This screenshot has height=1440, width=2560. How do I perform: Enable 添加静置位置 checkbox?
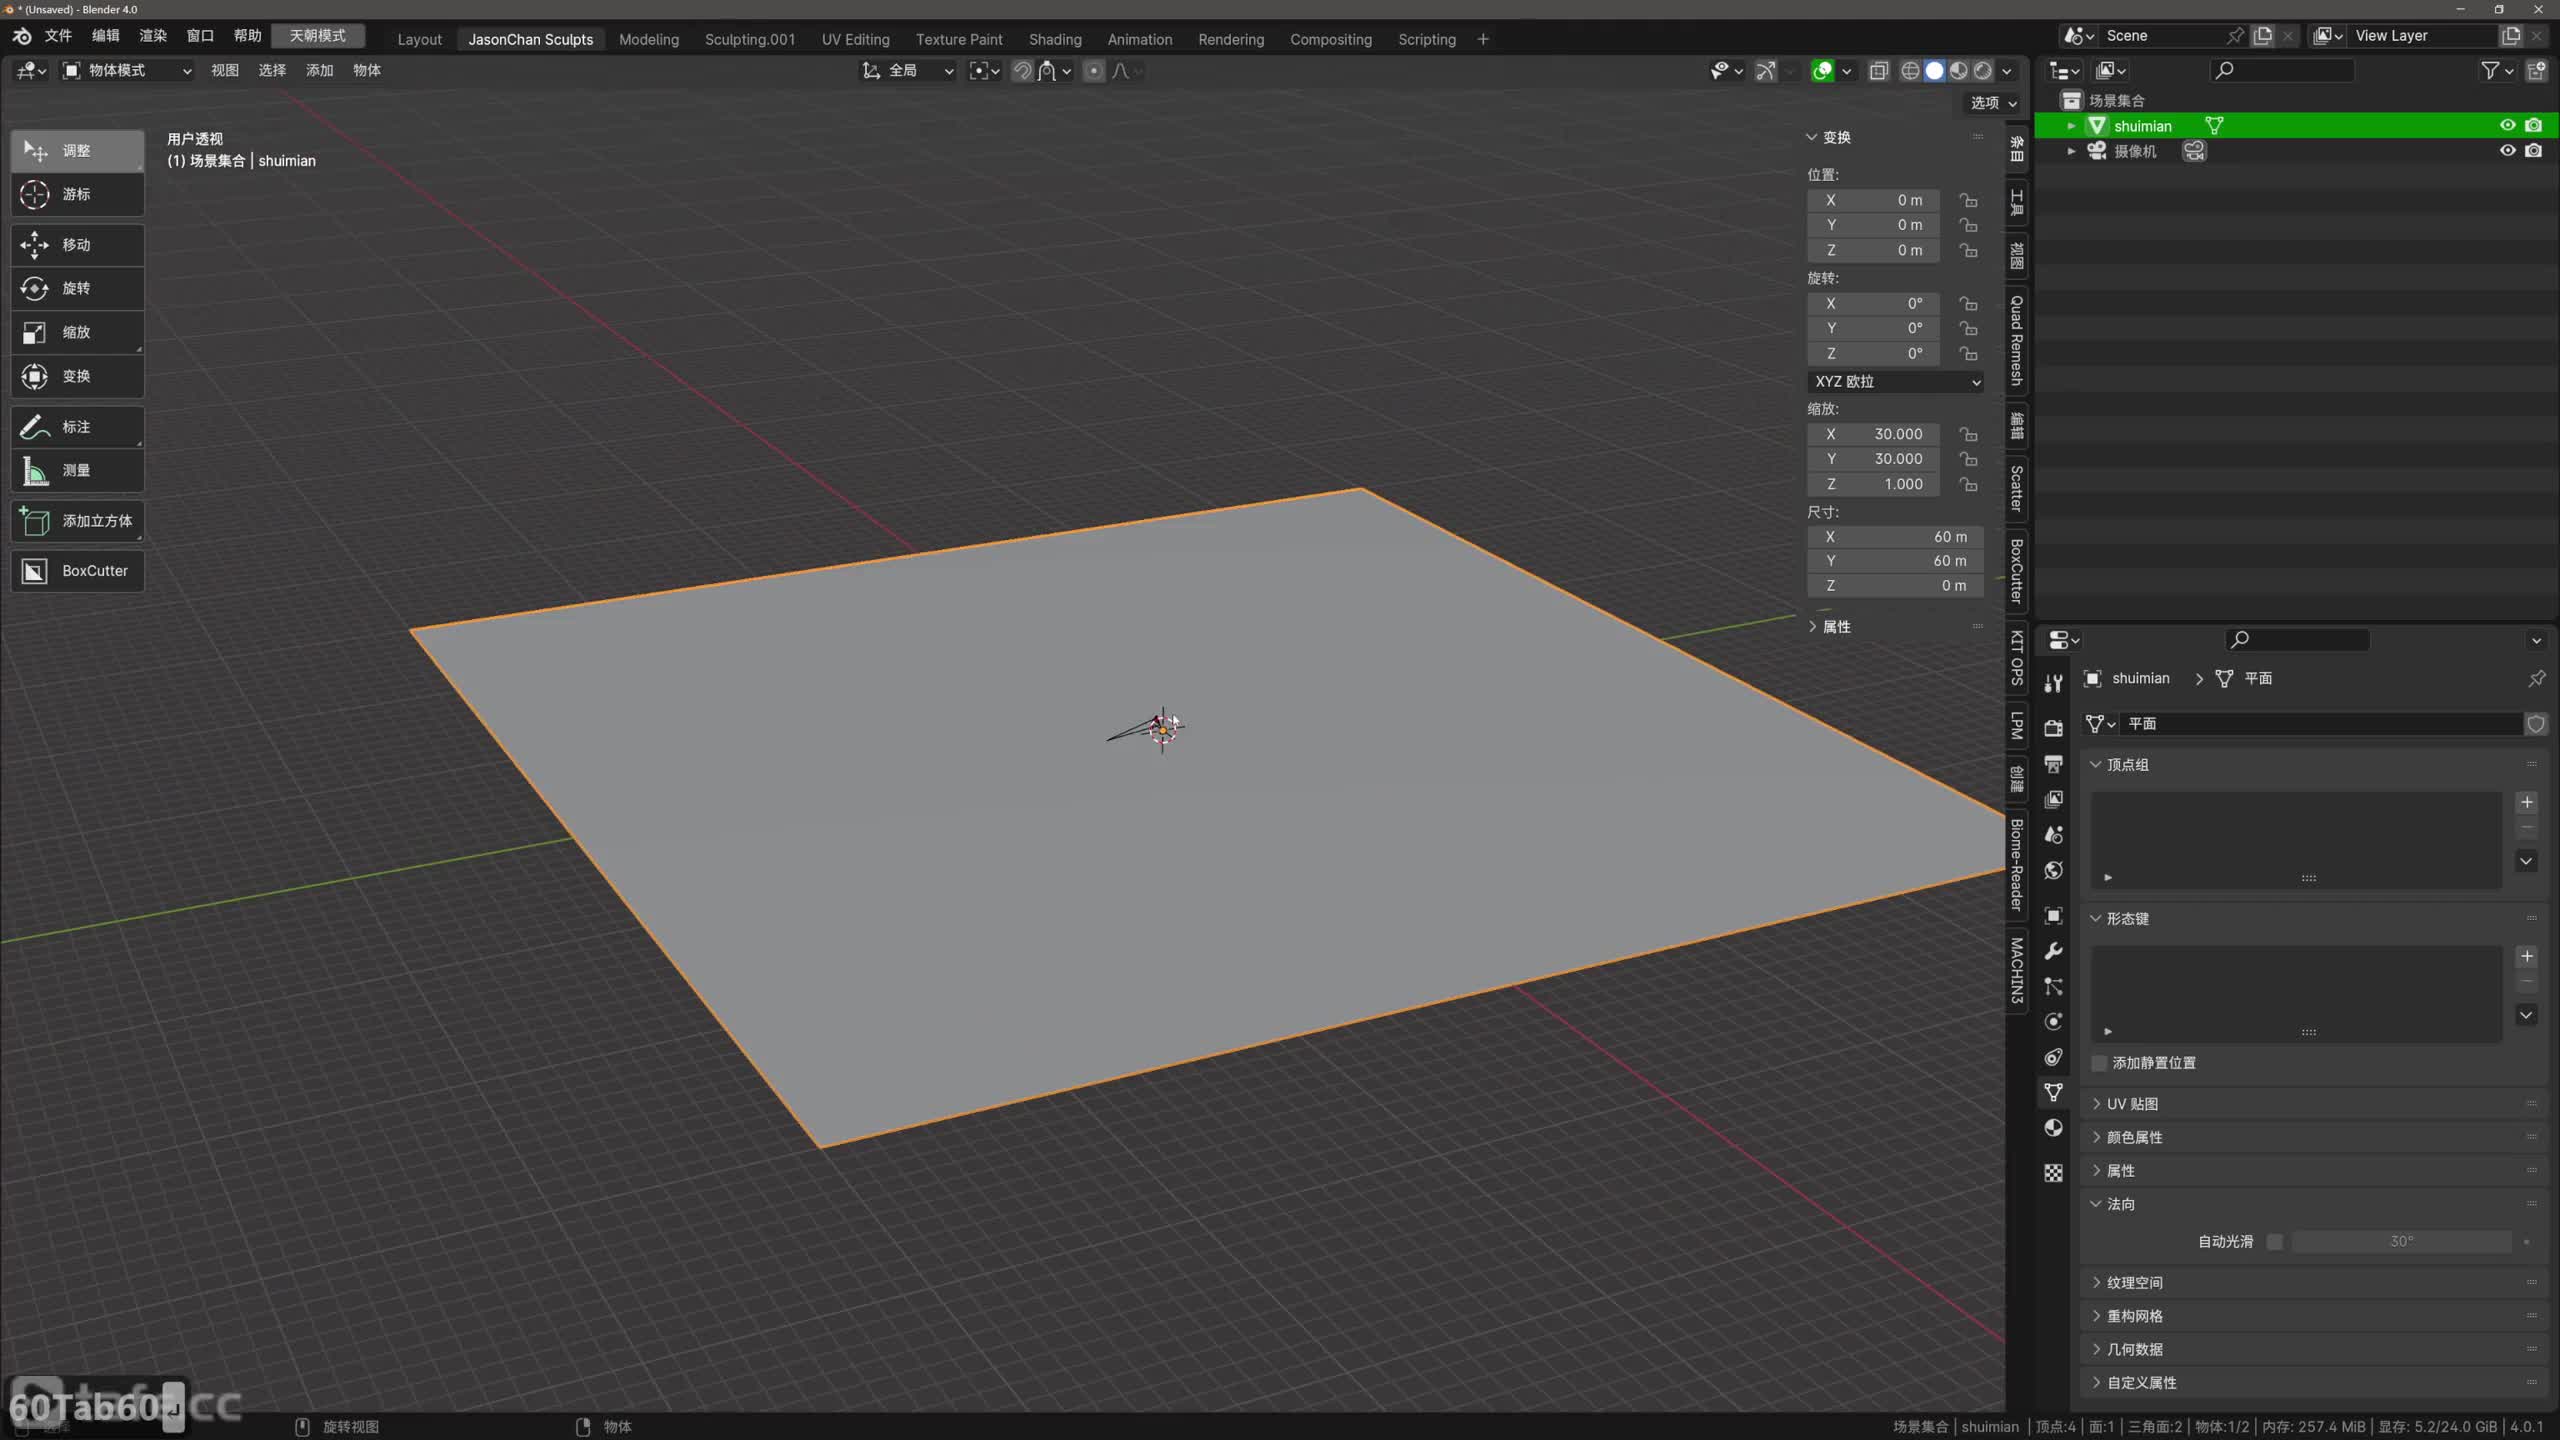[x=2099, y=1062]
